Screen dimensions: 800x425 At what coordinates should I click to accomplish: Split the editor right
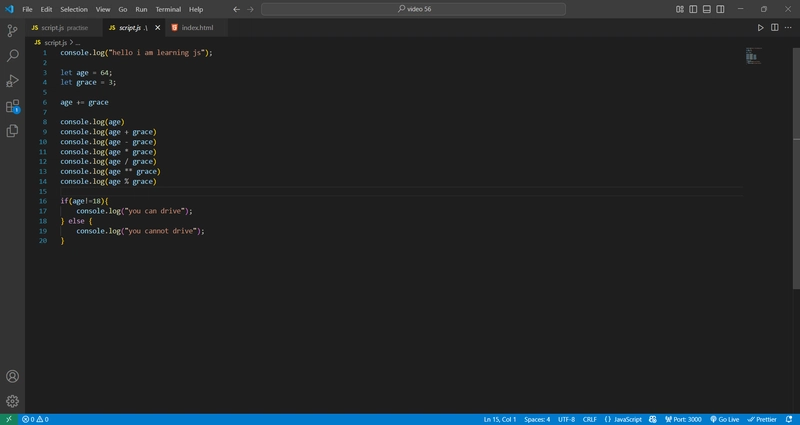click(774, 28)
